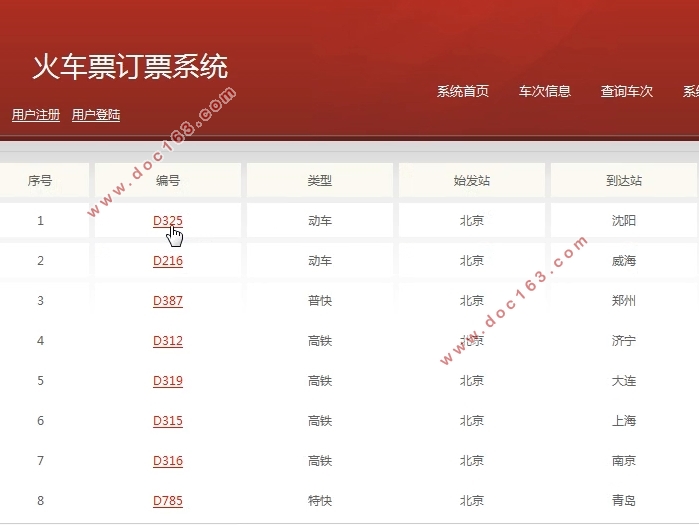
Task: Click 南京 destination cell
Action: [624, 461]
